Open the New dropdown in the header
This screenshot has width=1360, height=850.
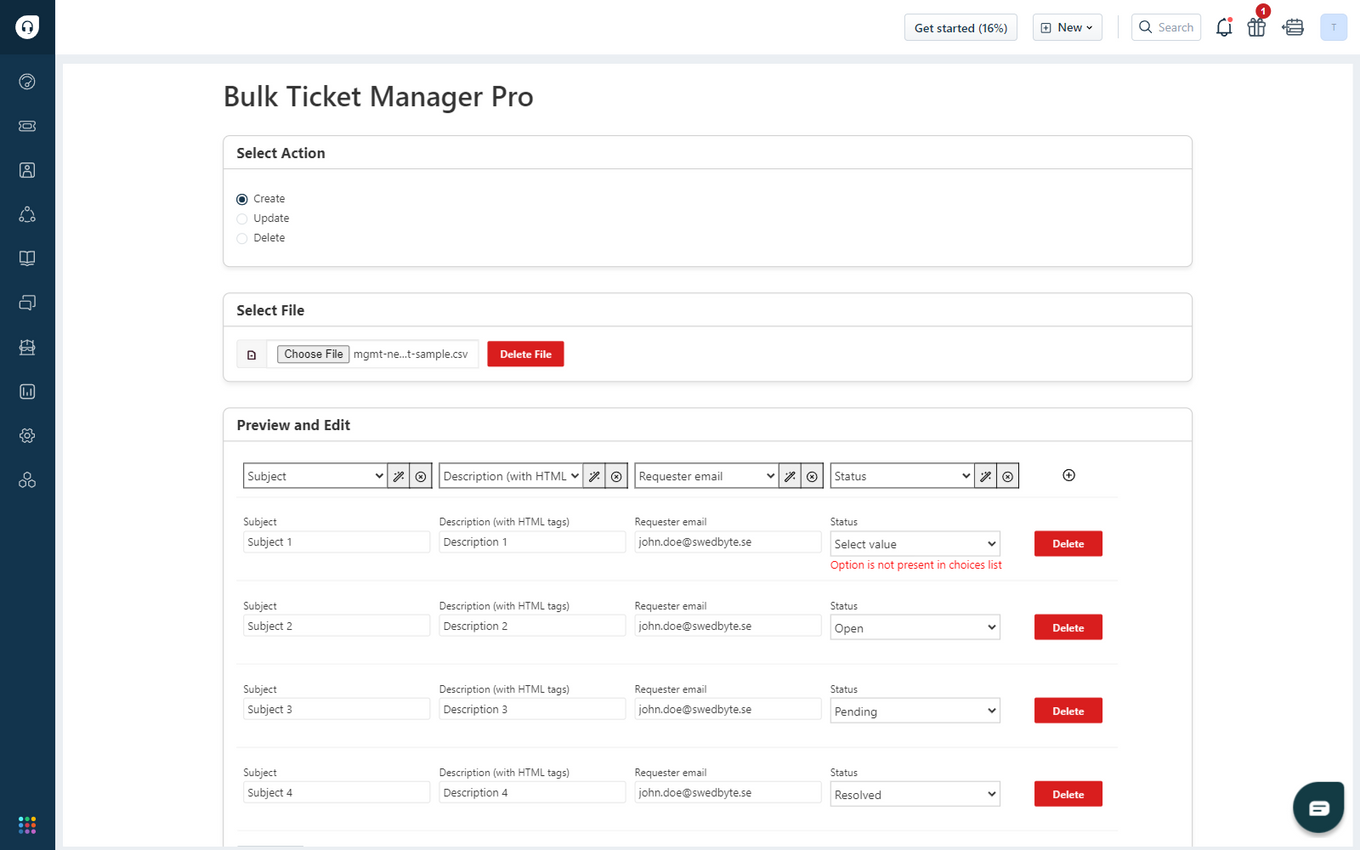pos(1067,27)
